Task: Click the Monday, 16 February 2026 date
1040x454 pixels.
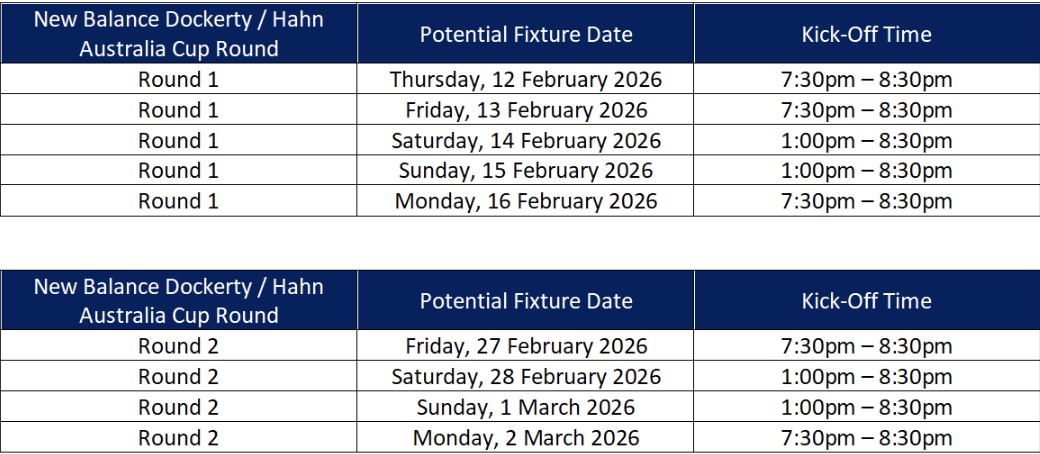Action: 526,201
